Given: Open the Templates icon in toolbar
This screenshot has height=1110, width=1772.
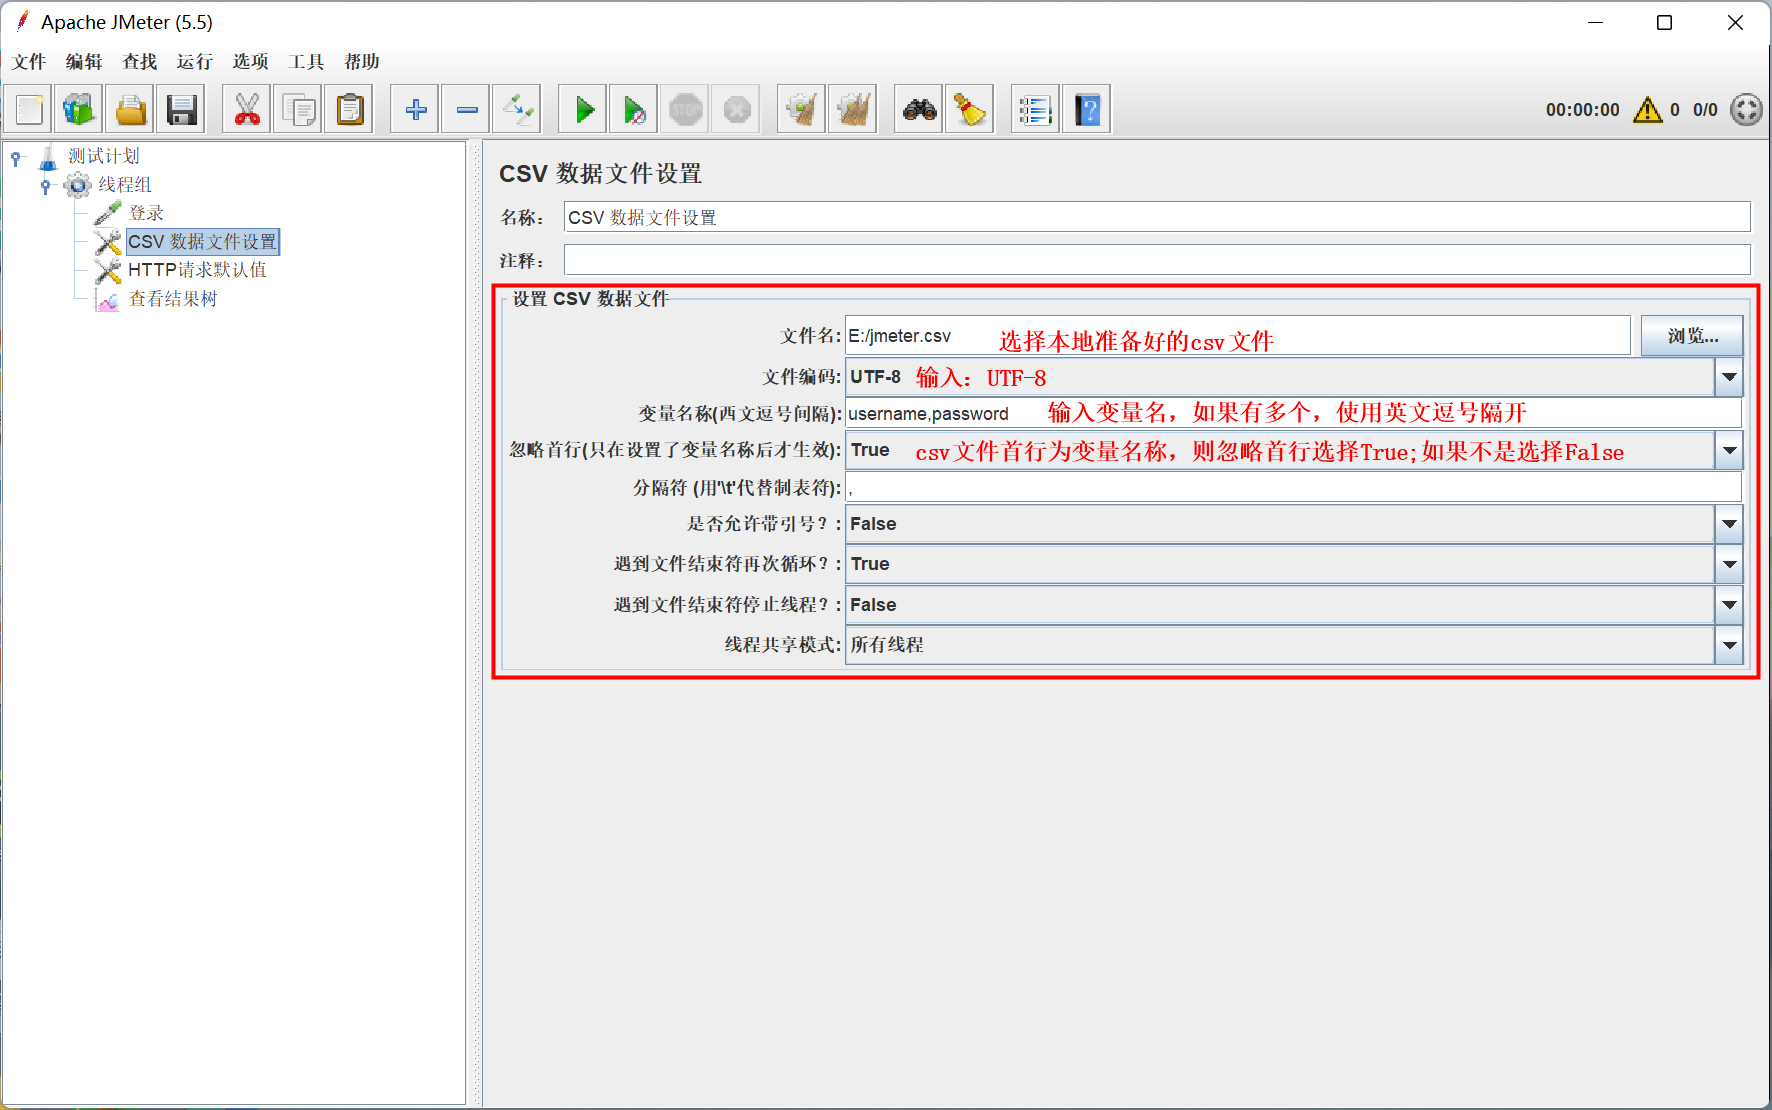Looking at the screenshot, I should click(78, 109).
